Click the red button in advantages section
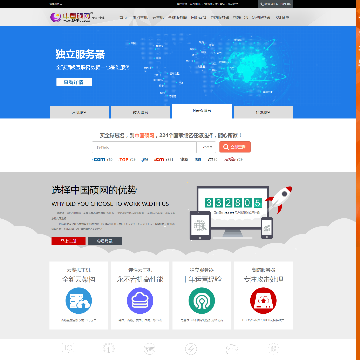 tap(68, 241)
